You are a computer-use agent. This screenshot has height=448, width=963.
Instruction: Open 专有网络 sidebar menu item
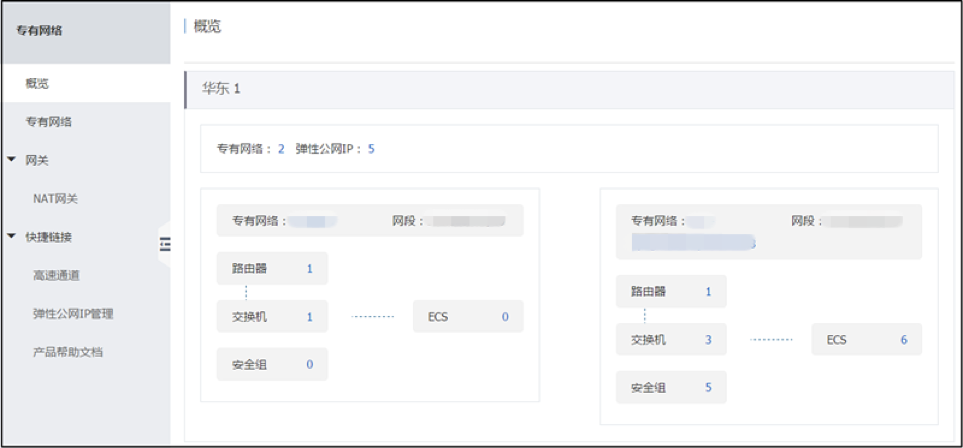[x=48, y=121]
